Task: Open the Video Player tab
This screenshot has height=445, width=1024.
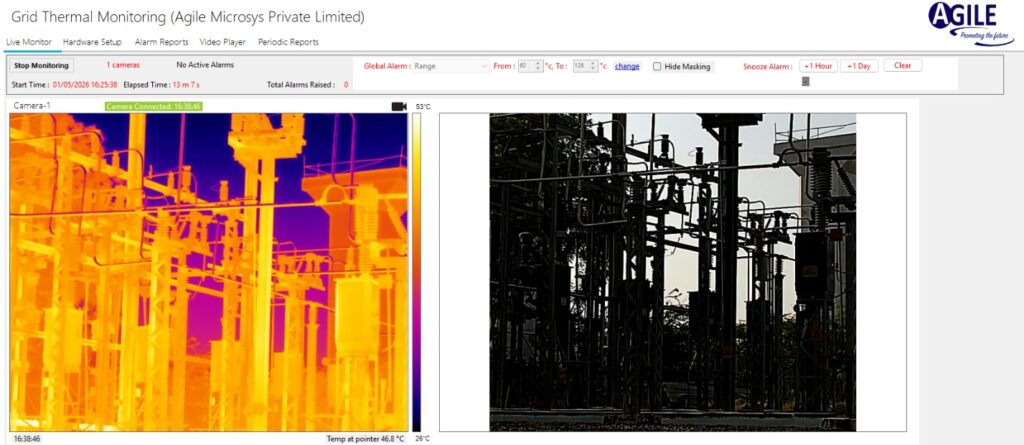Action: pyautogui.click(x=223, y=42)
